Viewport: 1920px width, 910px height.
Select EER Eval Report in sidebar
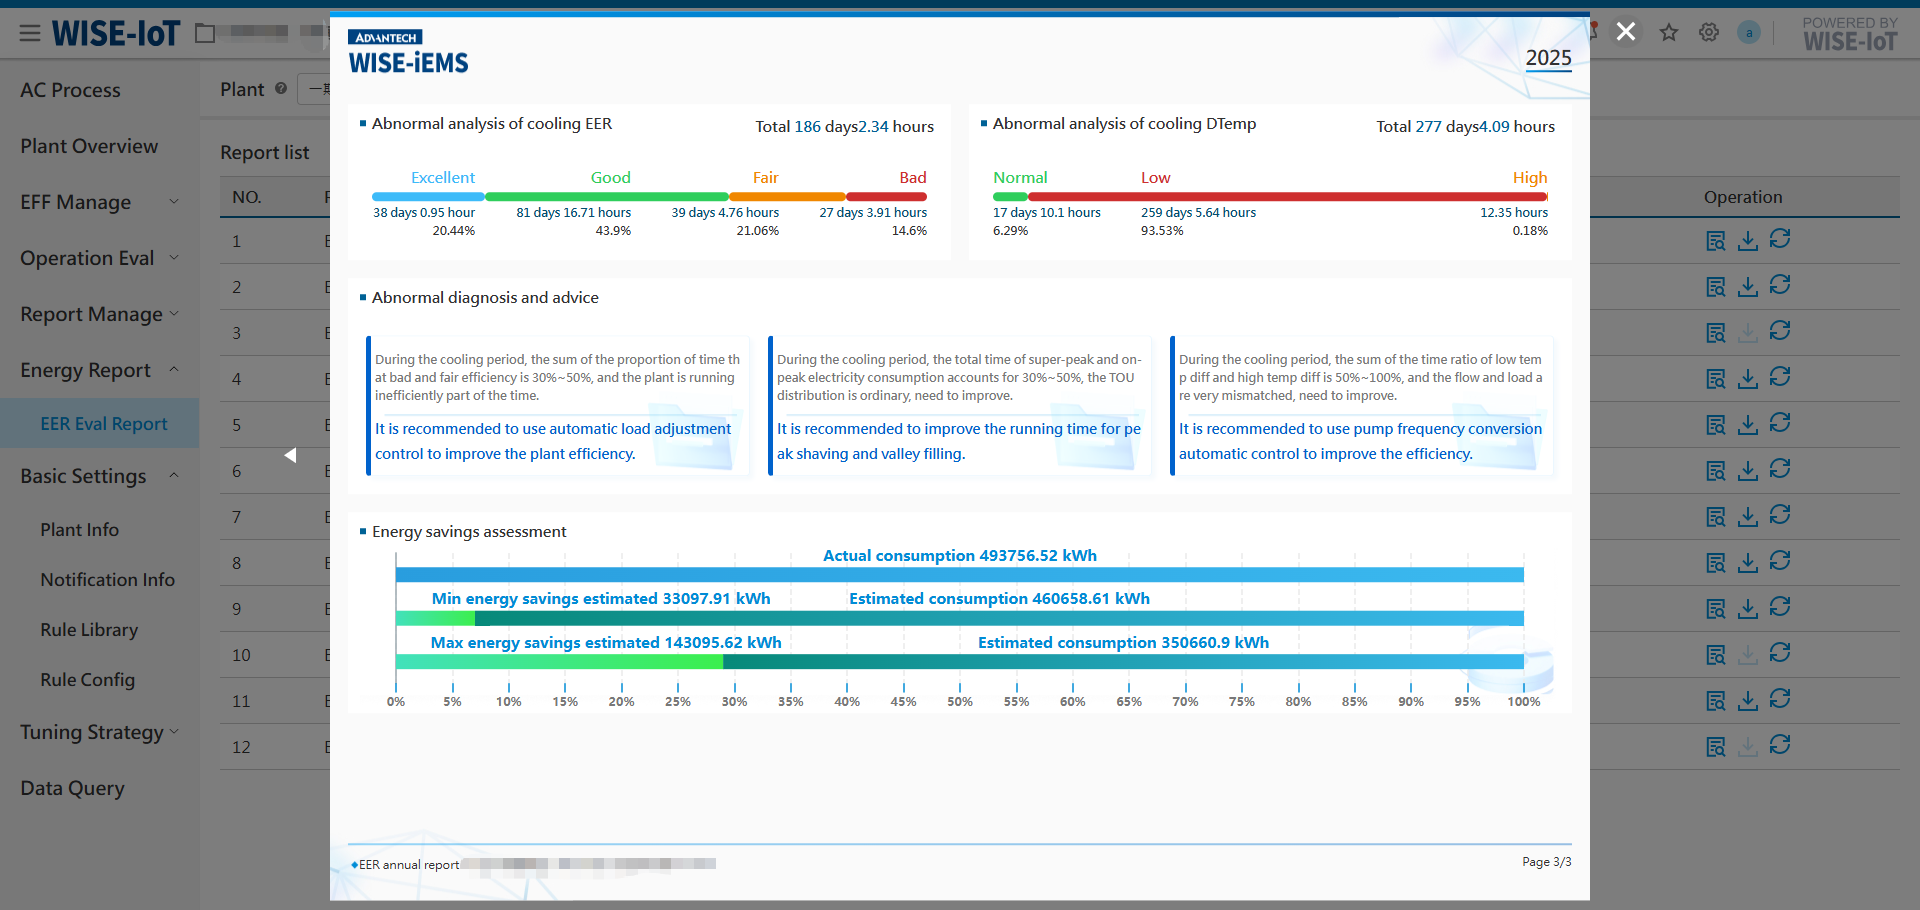click(104, 424)
